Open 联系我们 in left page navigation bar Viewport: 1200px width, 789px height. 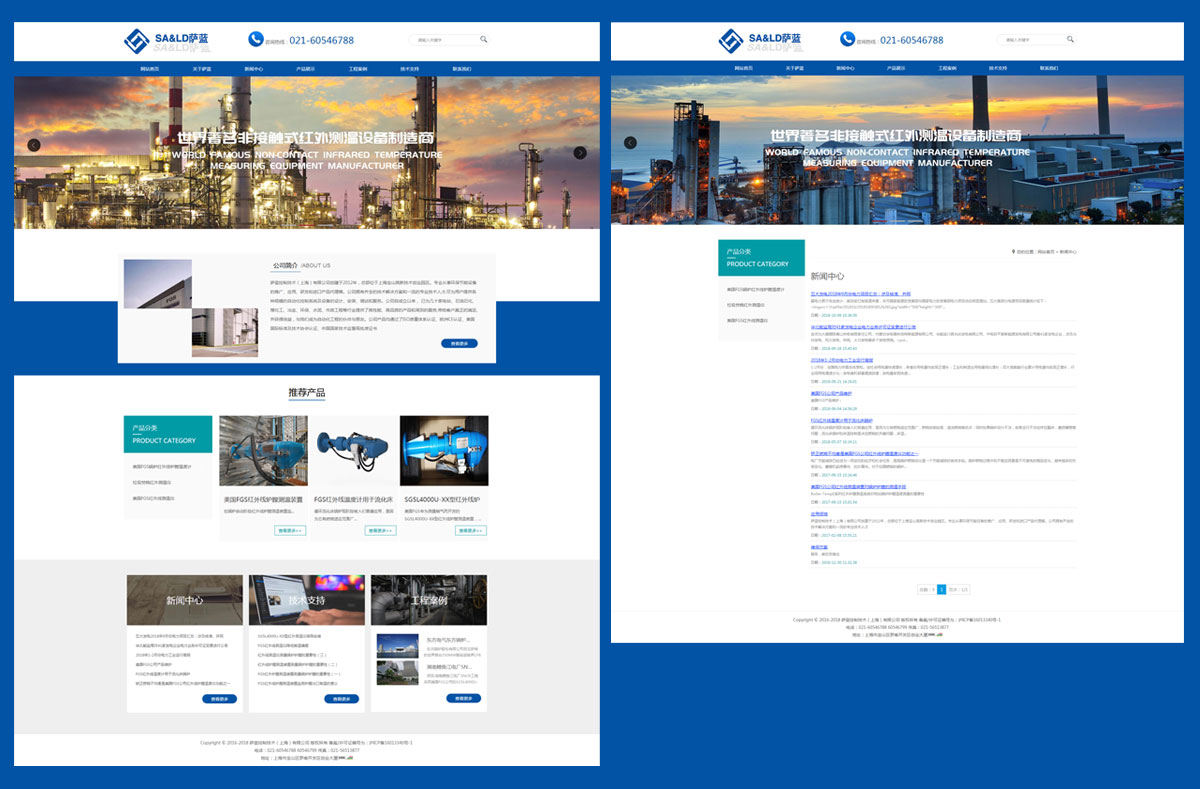pos(462,69)
